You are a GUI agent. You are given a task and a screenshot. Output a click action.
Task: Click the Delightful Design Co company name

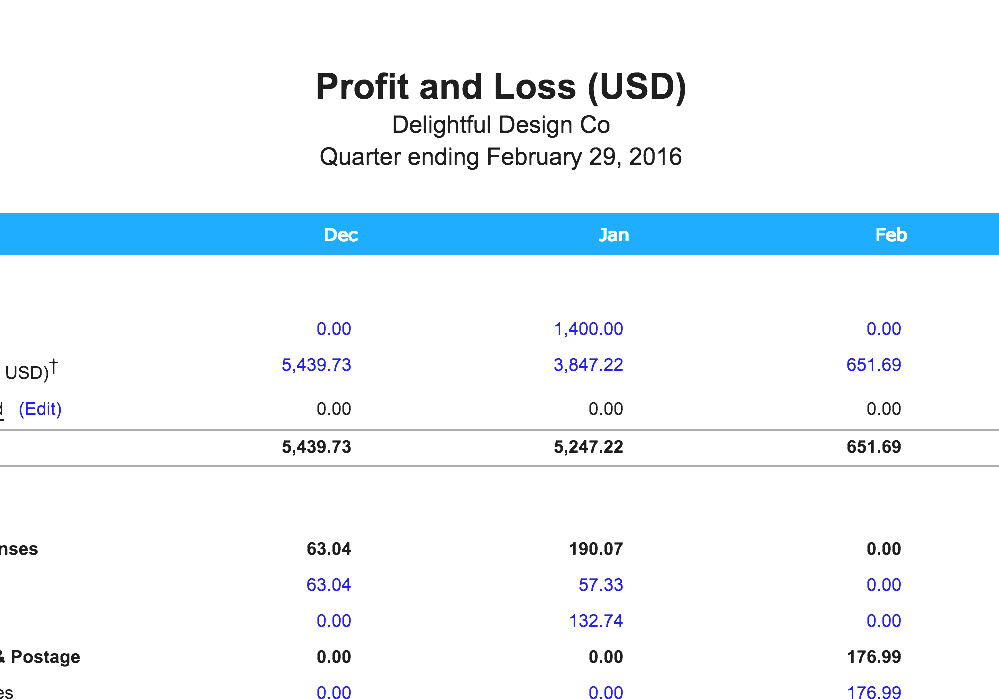pos(500,124)
